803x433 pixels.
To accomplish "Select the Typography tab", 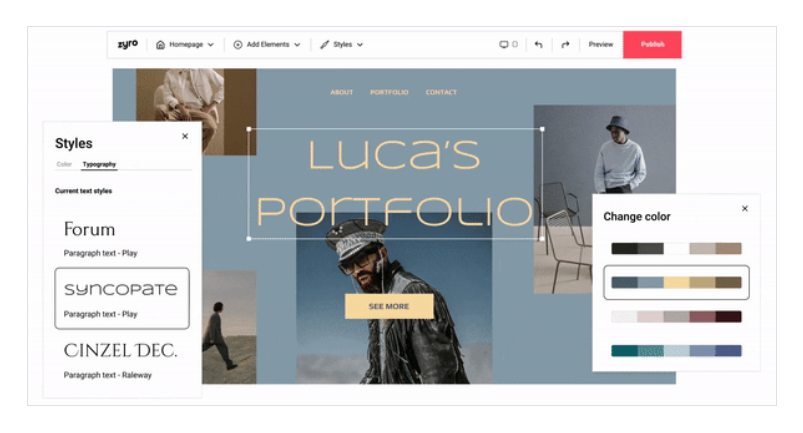I will 99,164.
